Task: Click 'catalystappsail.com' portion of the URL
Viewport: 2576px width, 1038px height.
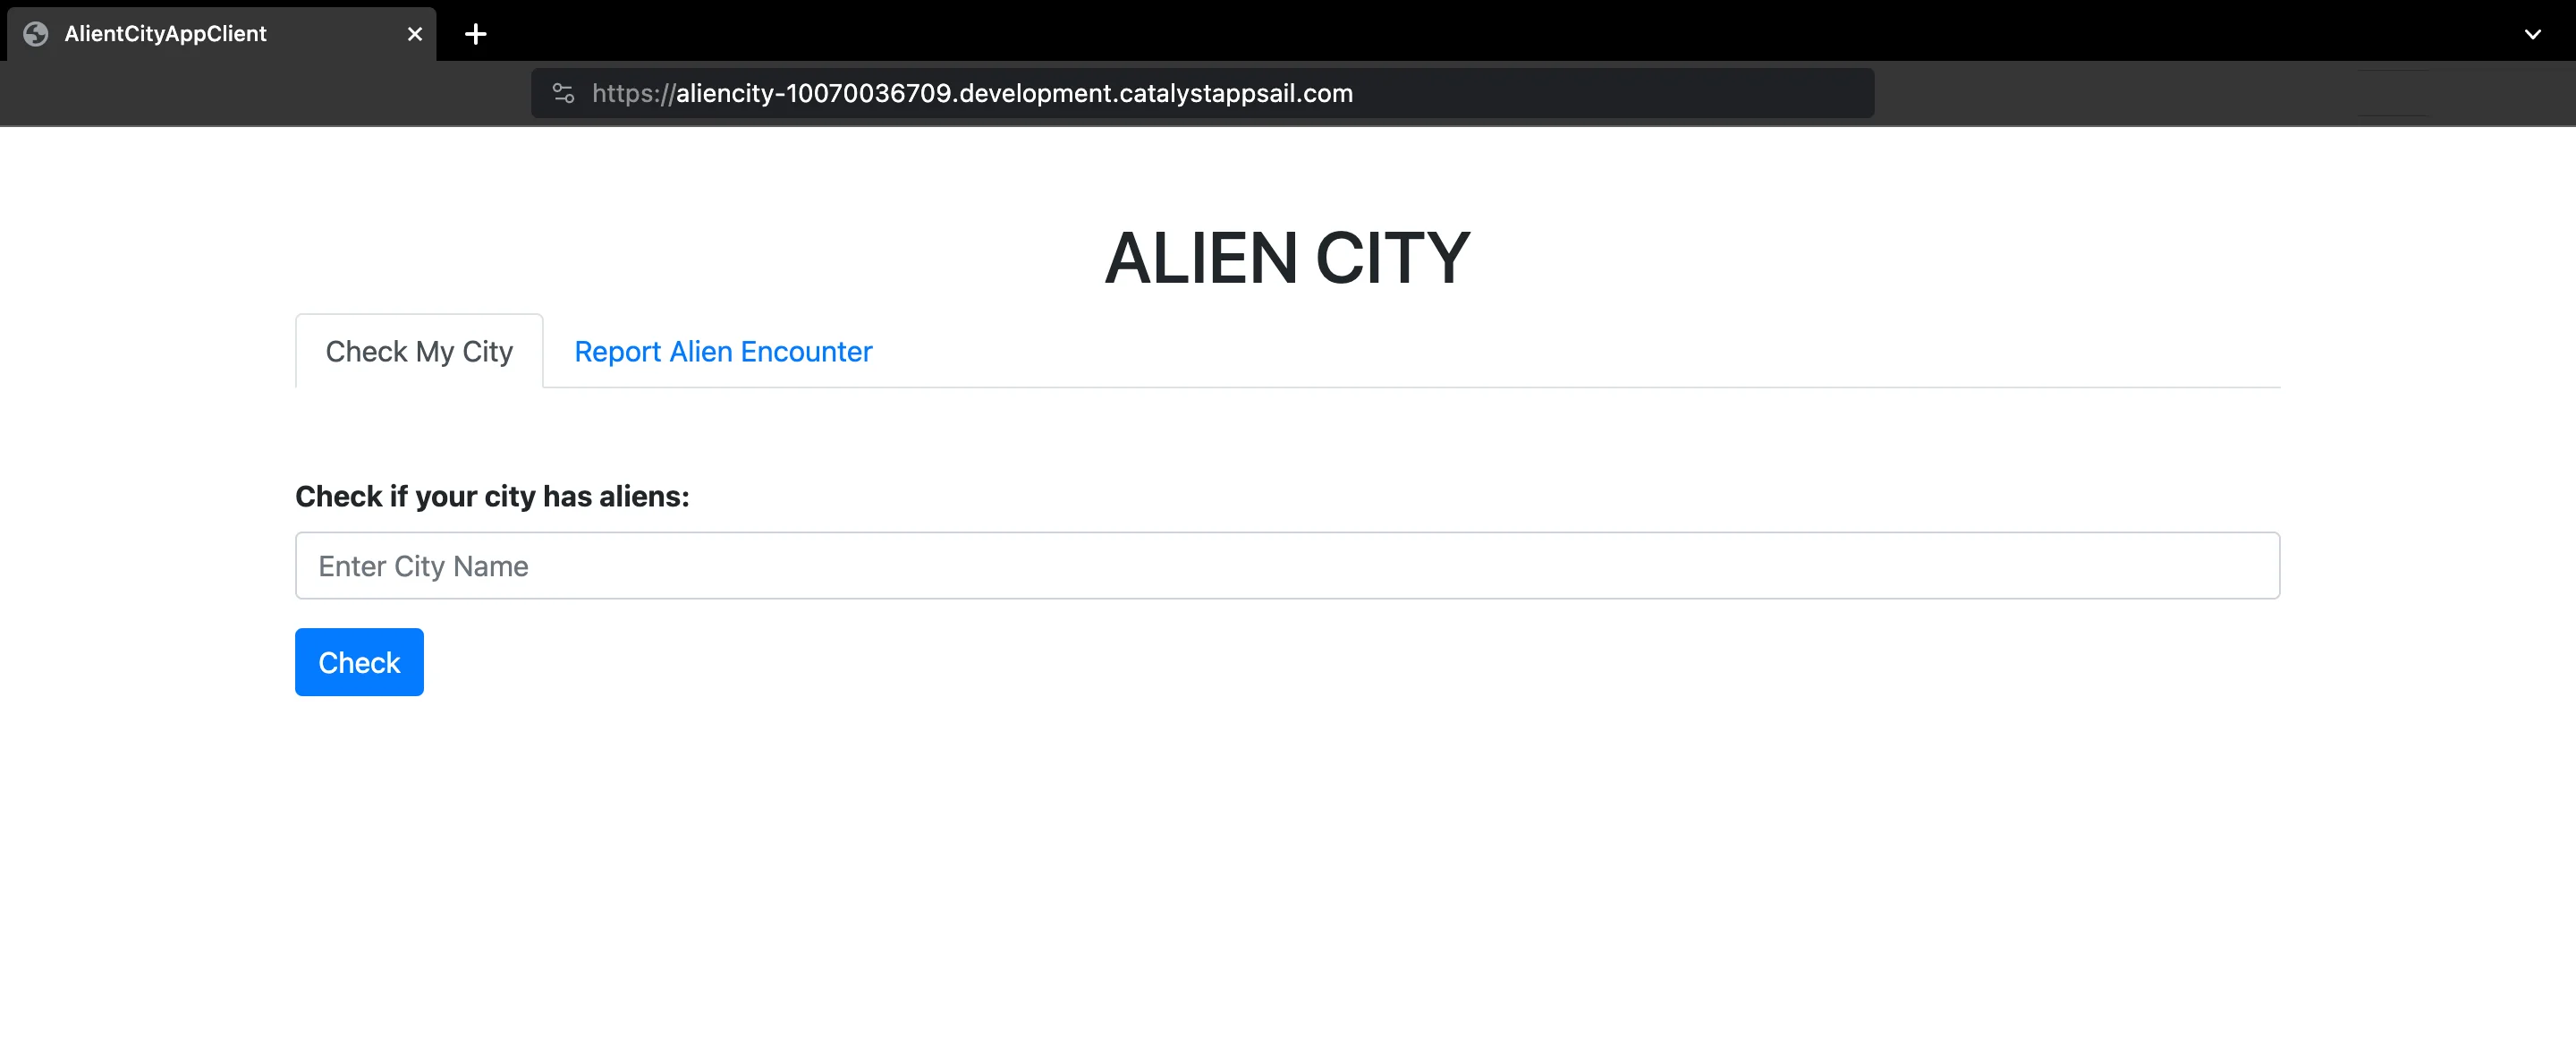Action: [1235, 93]
